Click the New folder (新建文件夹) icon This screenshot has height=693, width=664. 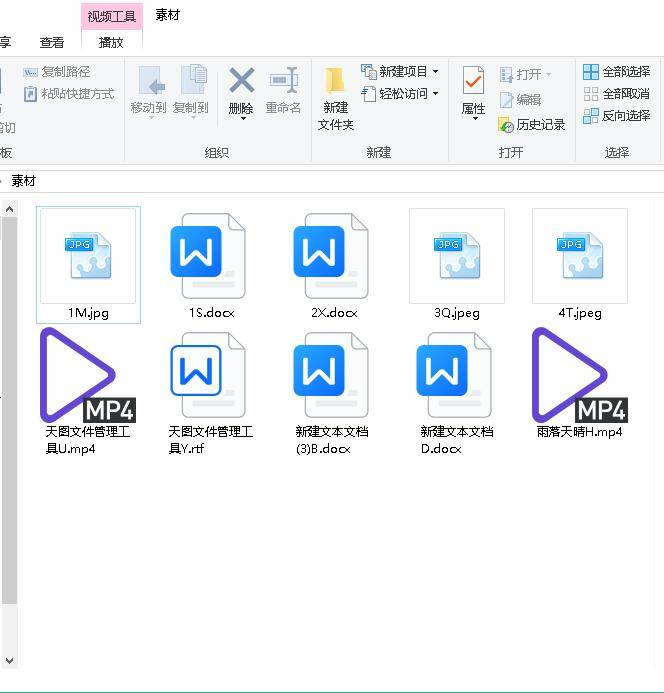[335, 82]
